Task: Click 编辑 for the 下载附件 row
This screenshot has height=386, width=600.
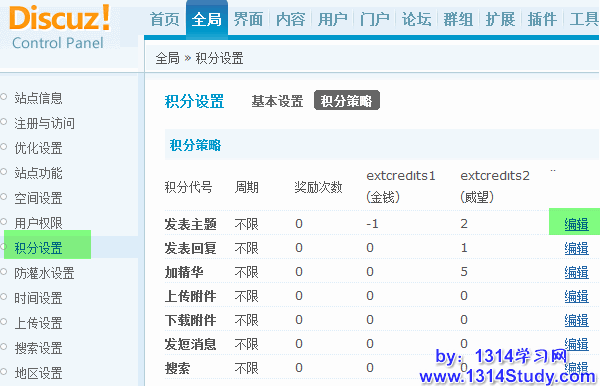Action: point(576,320)
